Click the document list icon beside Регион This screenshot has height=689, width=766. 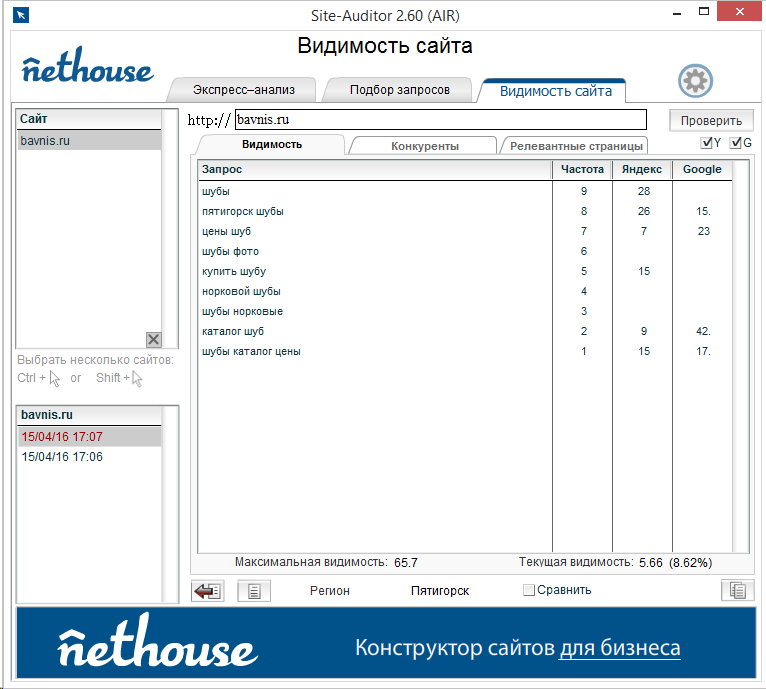tap(254, 591)
